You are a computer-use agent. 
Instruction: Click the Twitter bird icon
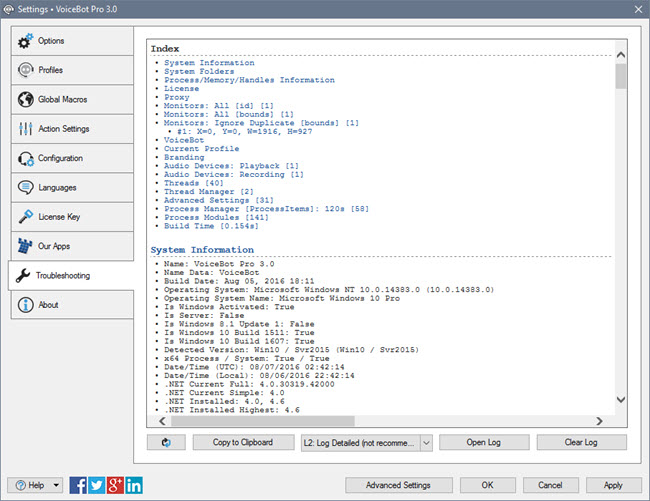(96, 485)
